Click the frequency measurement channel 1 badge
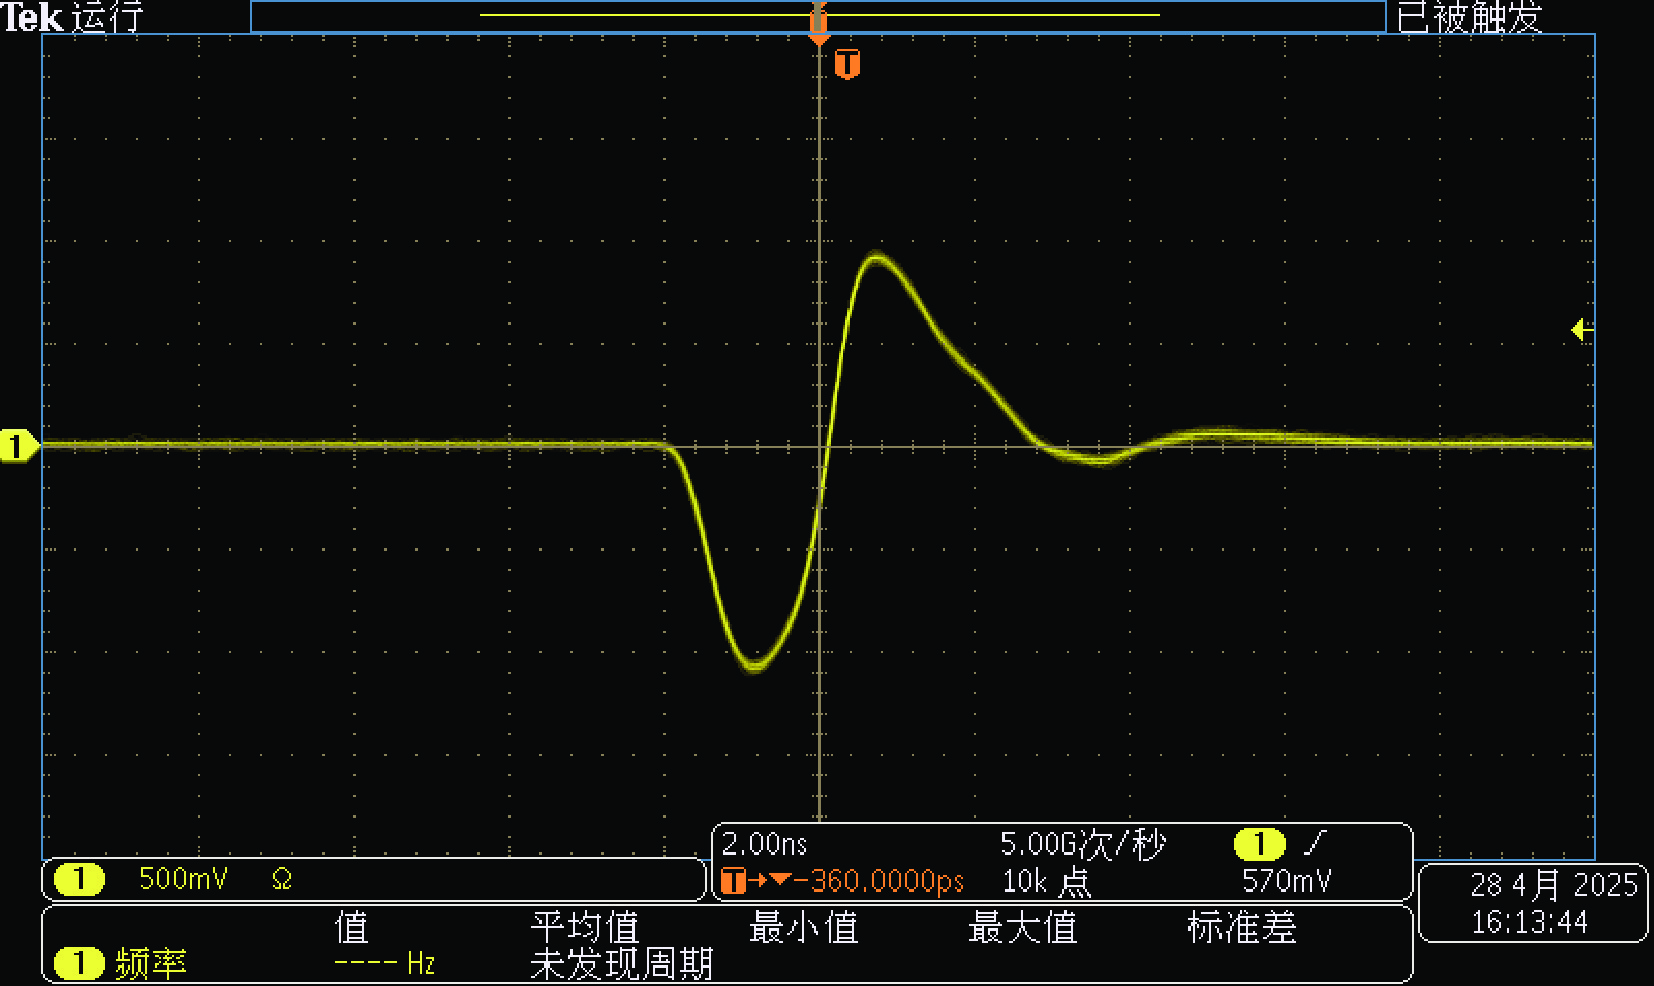This screenshot has width=1654, height=986. click(79, 963)
